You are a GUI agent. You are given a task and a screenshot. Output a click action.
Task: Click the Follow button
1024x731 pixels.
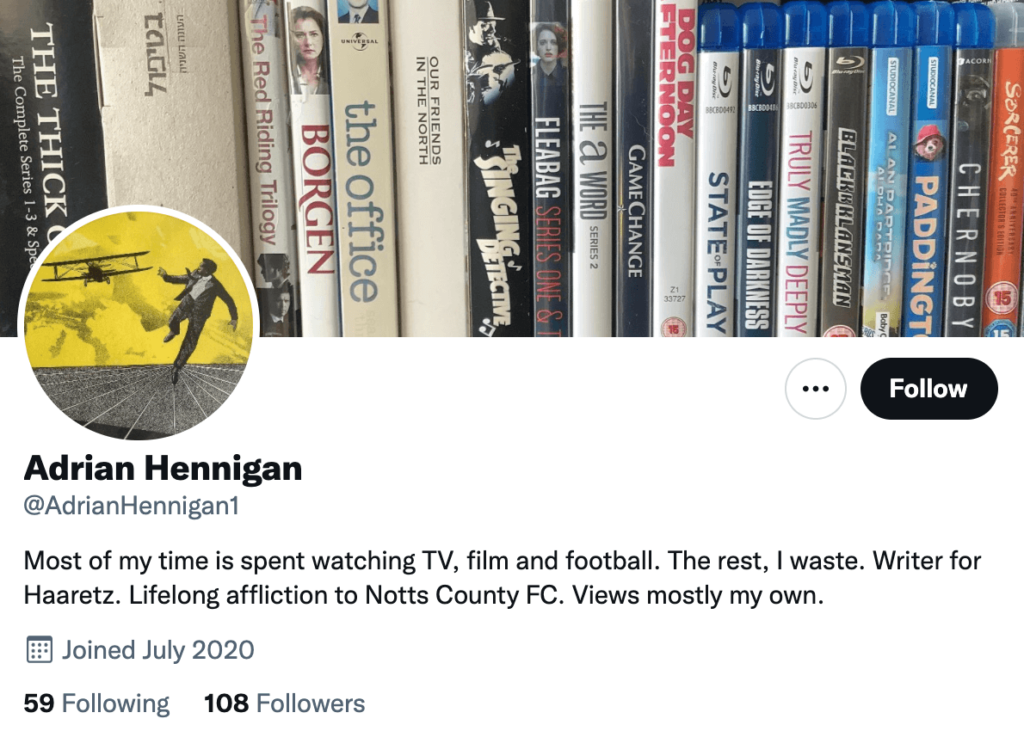[928, 388]
